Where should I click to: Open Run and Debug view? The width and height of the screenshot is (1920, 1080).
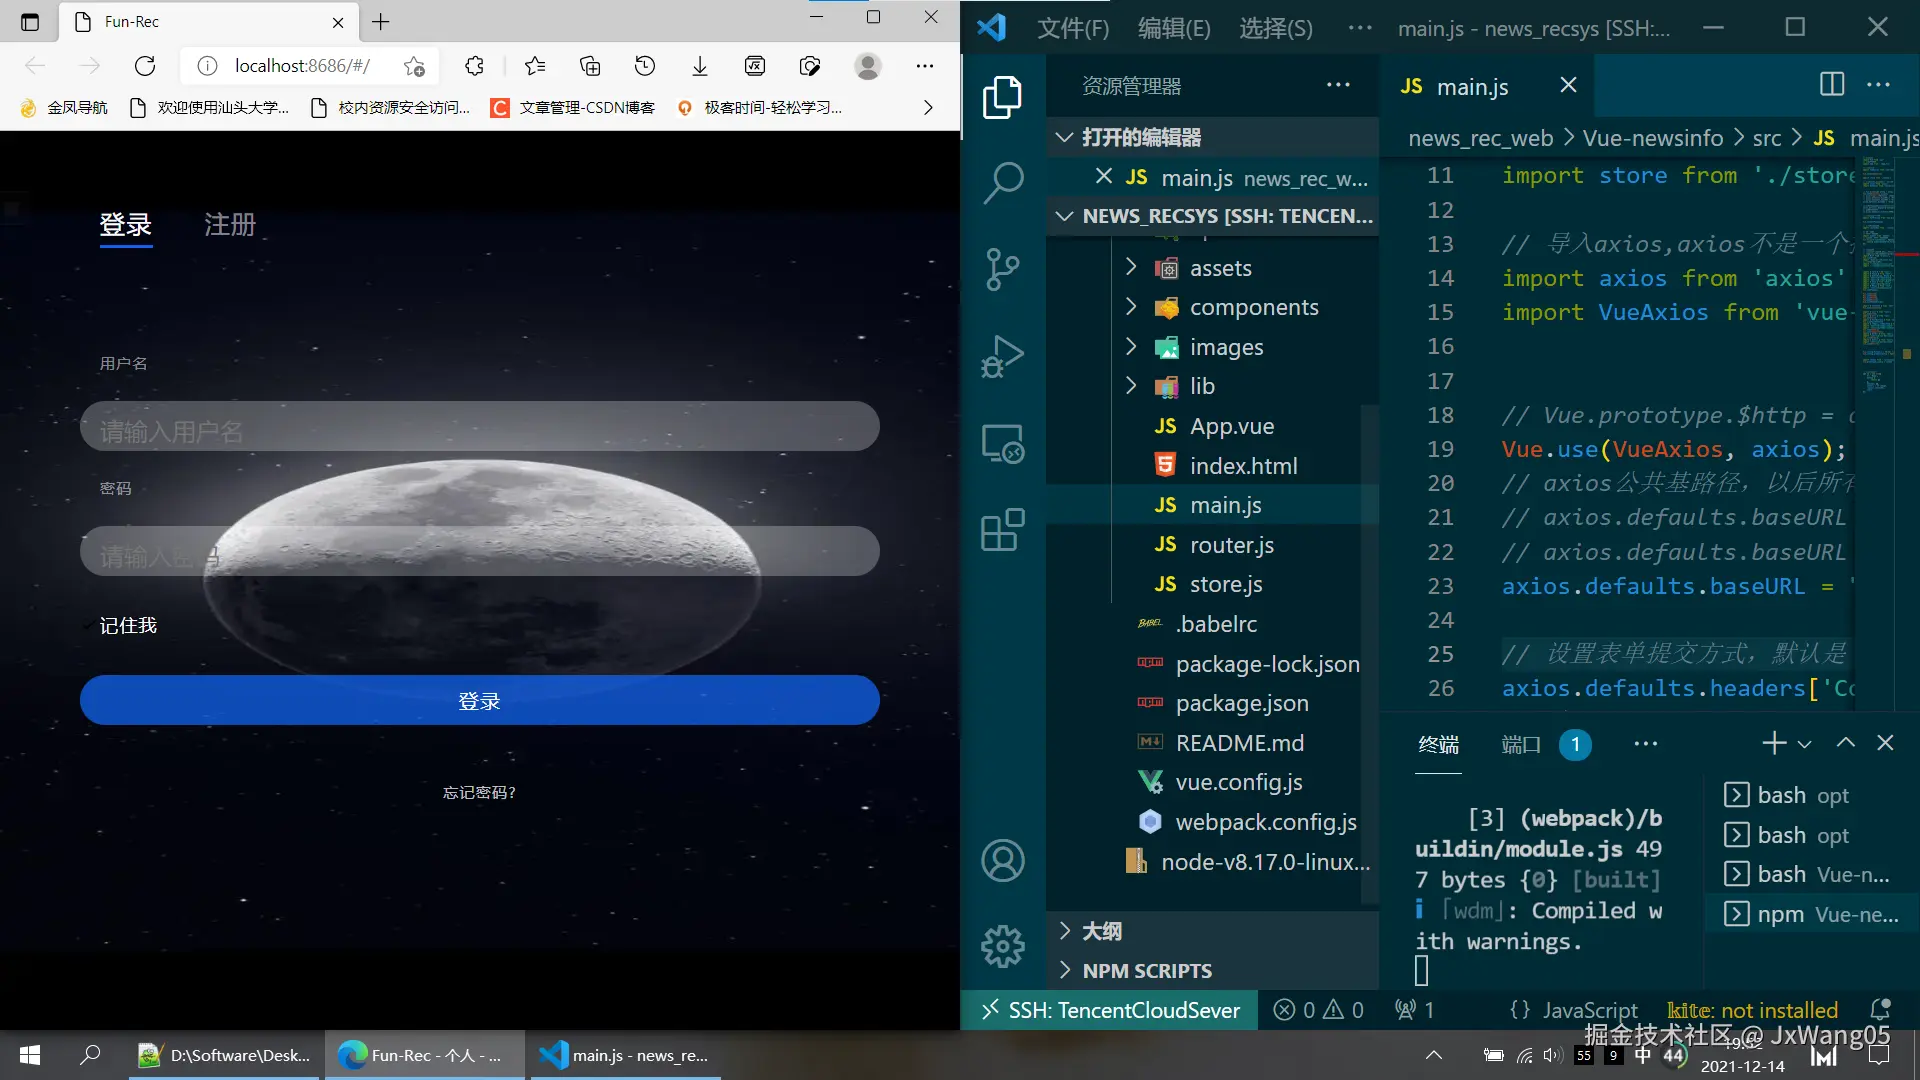click(x=1003, y=355)
